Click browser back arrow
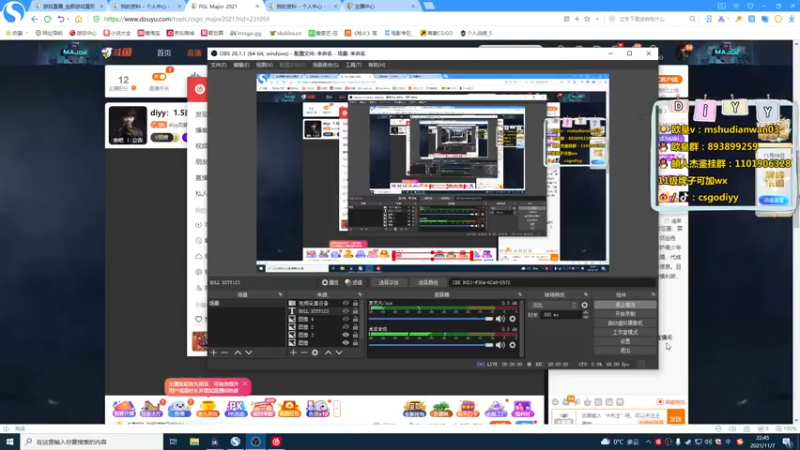This screenshot has height=450, width=800. [34, 19]
